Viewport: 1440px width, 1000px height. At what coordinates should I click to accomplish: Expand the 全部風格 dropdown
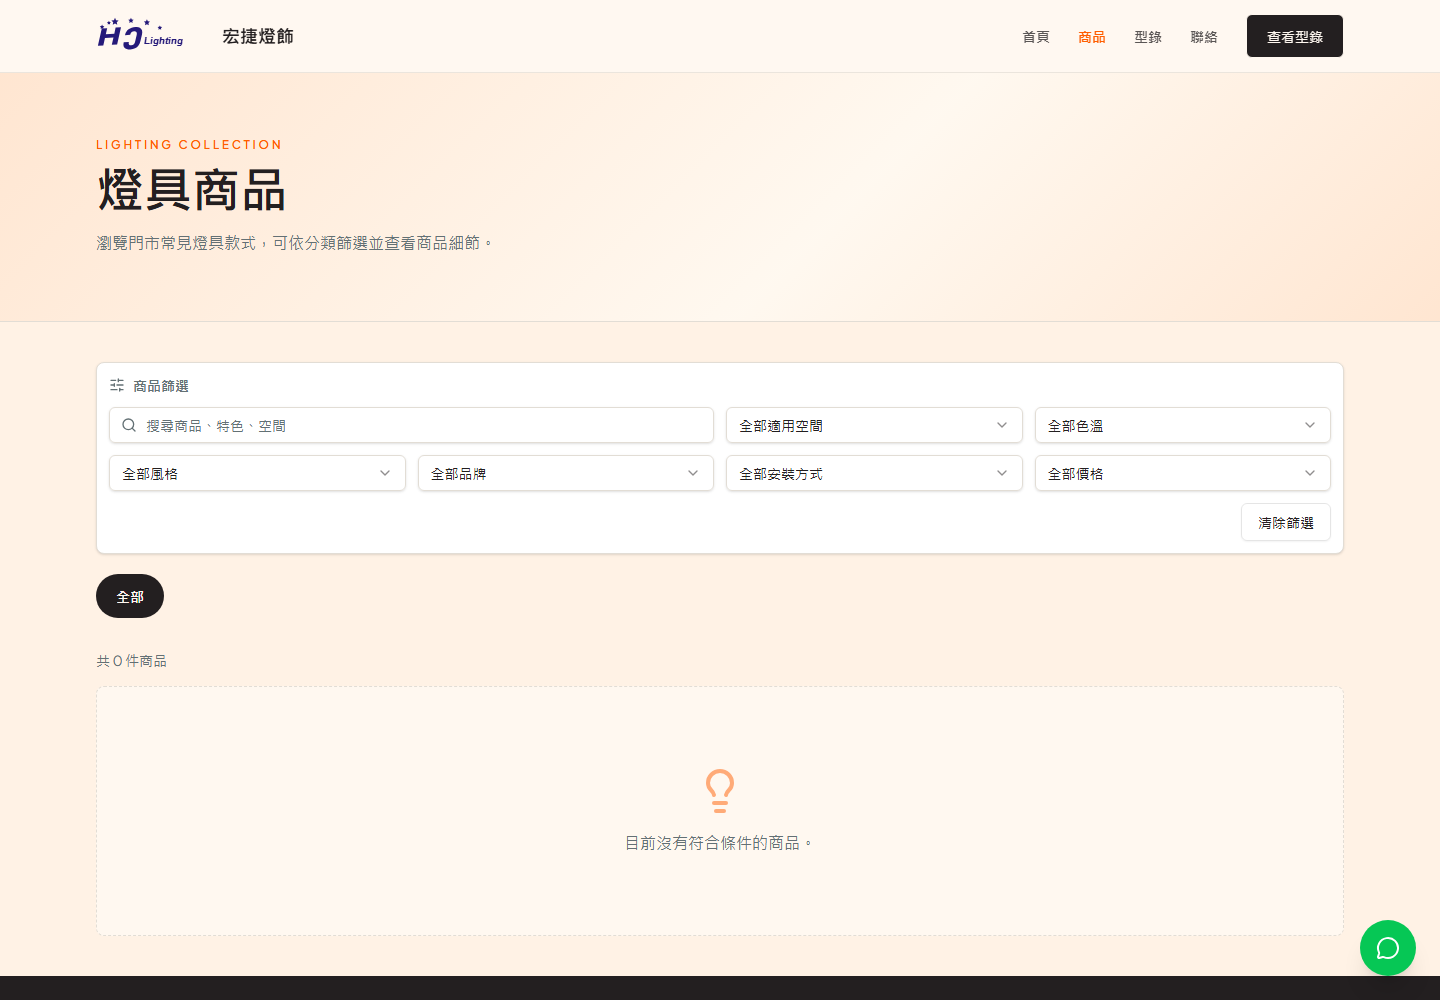click(257, 473)
